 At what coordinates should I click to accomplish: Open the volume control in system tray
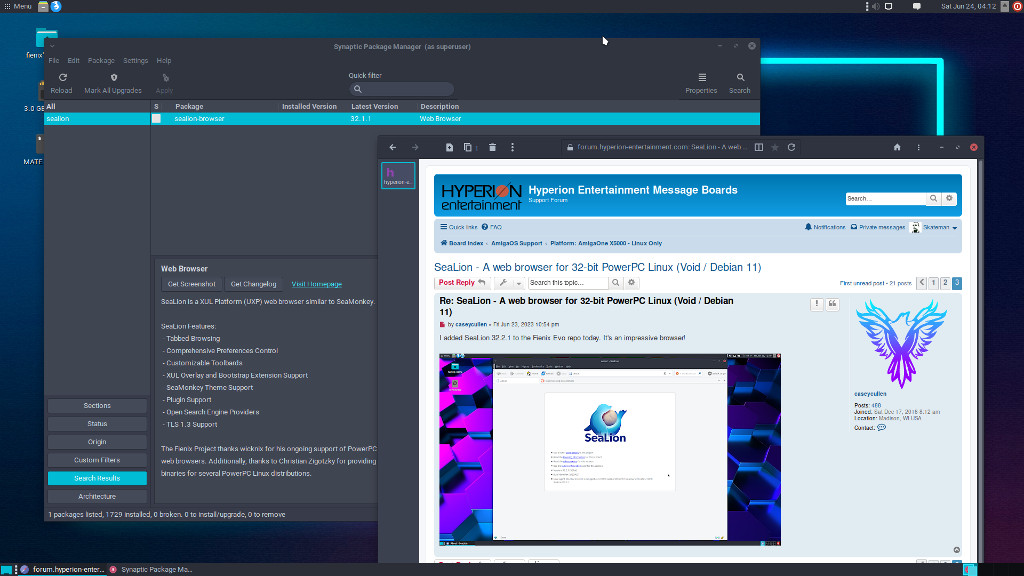coord(876,7)
